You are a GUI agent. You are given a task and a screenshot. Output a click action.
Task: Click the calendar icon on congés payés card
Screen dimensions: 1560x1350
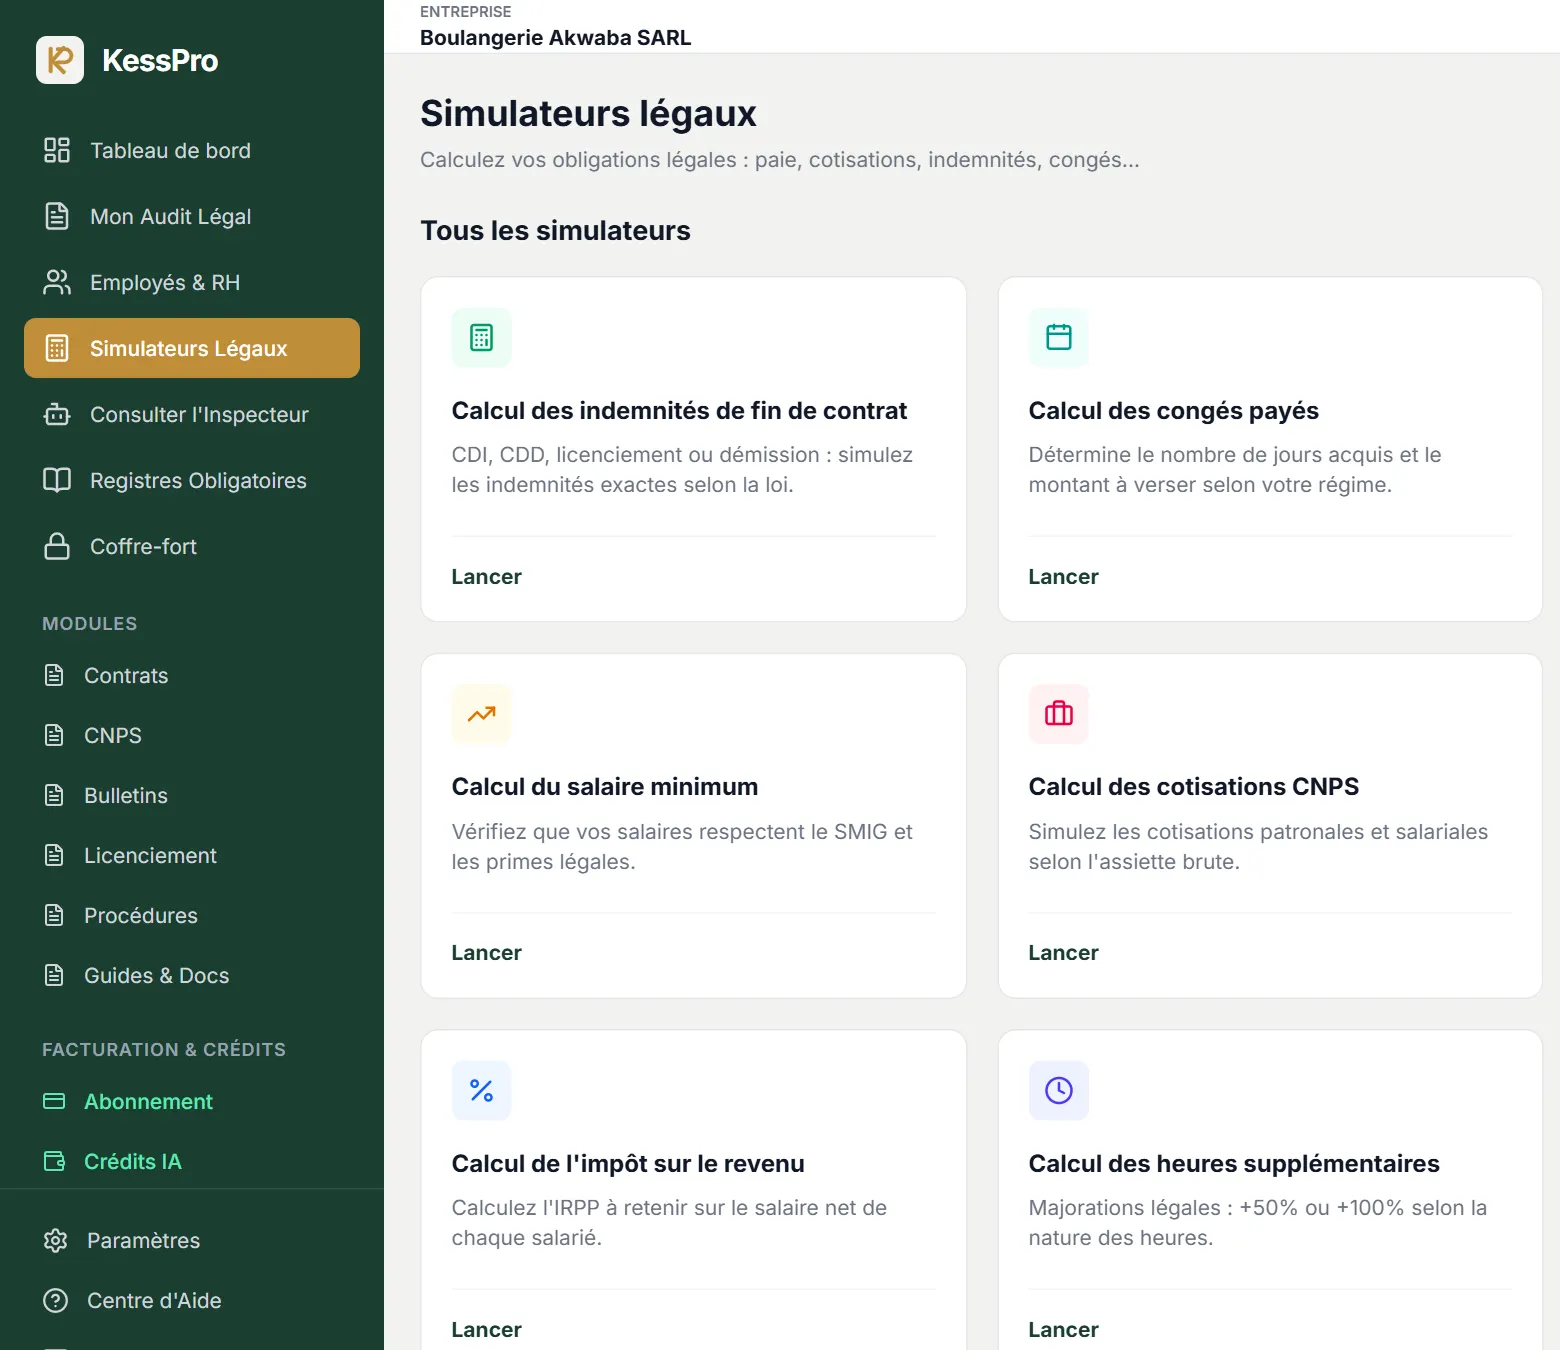pos(1059,338)
